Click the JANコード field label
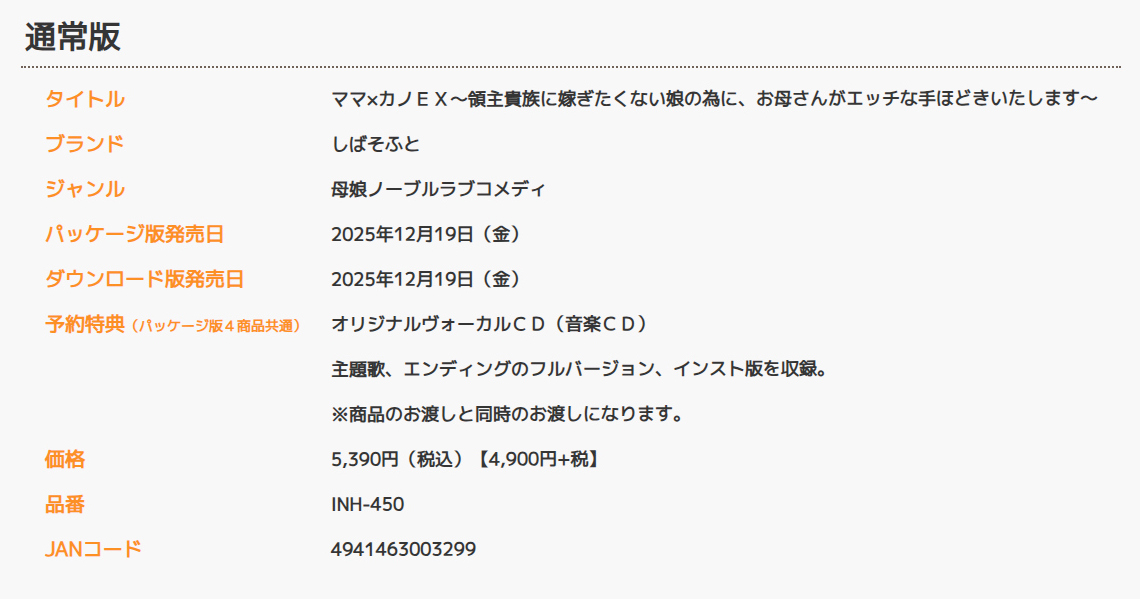Screen dimensions: 1140x599 pos(93,549)
